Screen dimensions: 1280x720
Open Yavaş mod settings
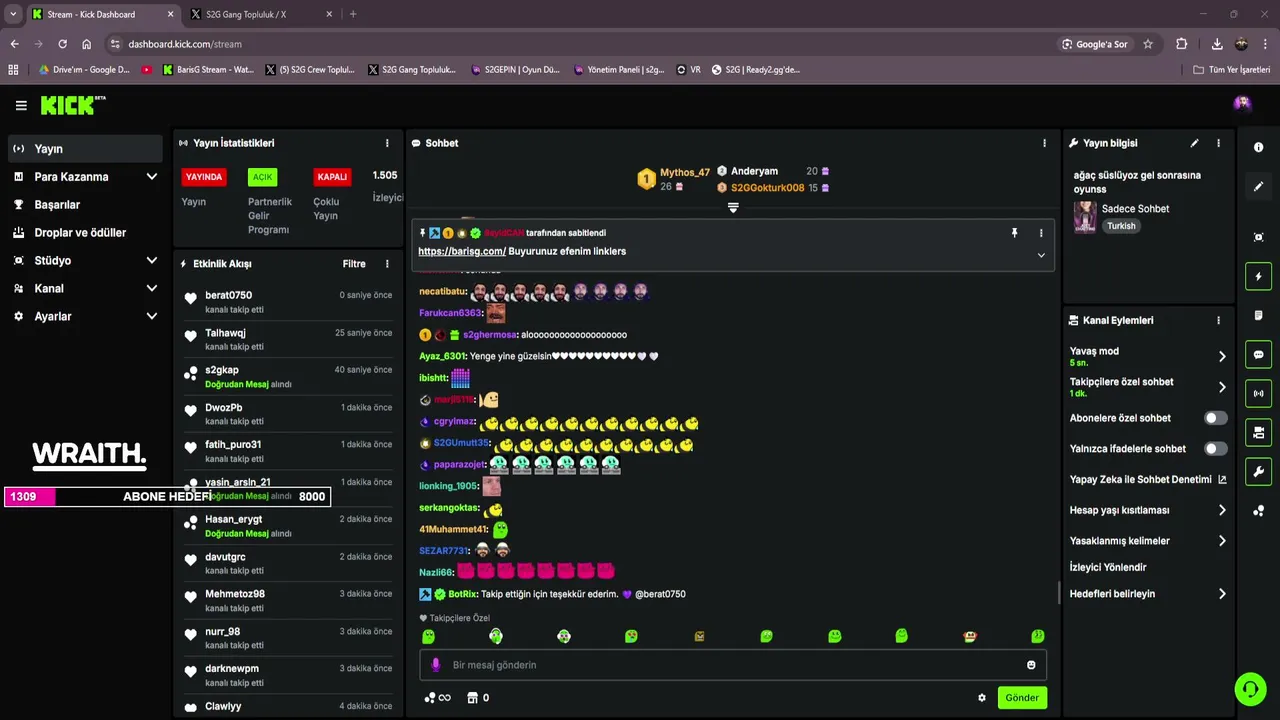pos(1148,356)
